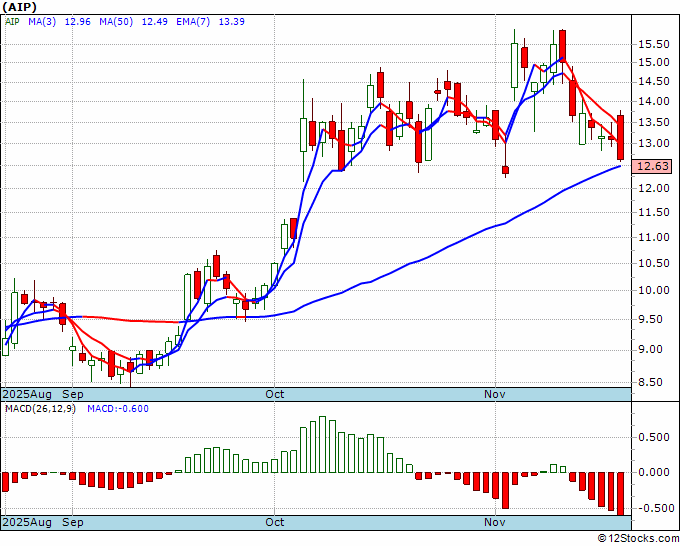The image size is (680, 546).
Task: Click the Sep label on price chart axis
Action: click(73, 394)
